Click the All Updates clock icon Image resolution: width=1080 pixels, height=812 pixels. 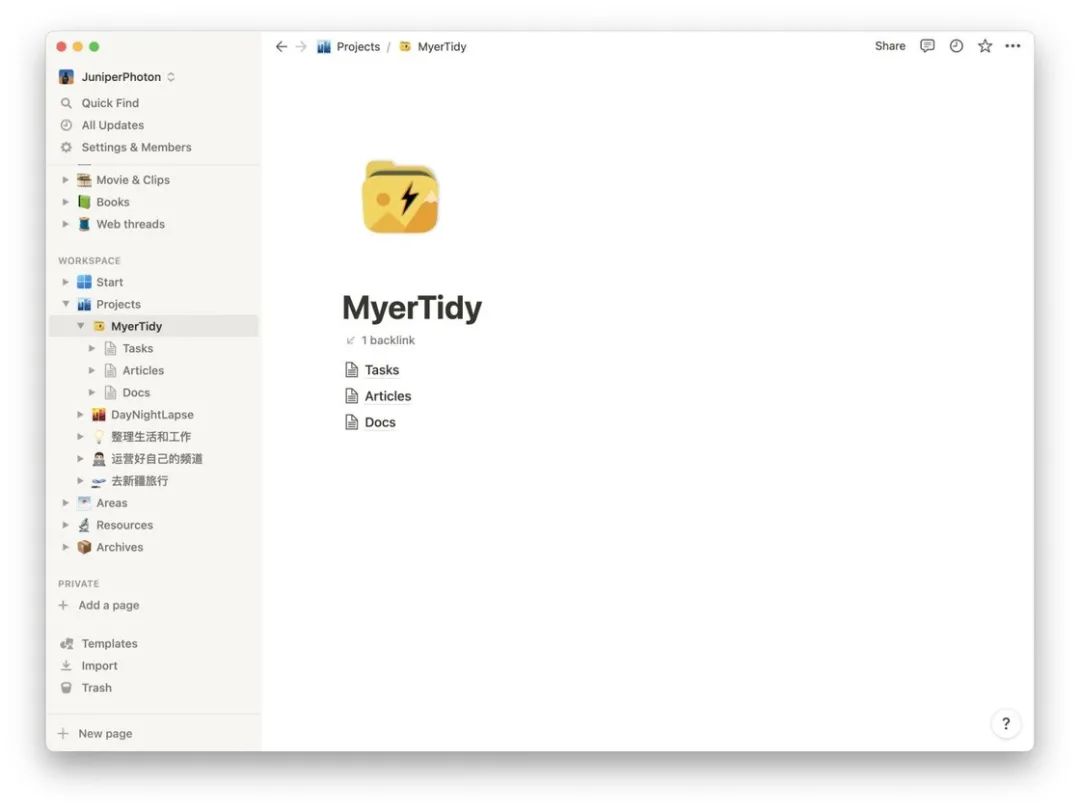point(66,125)
